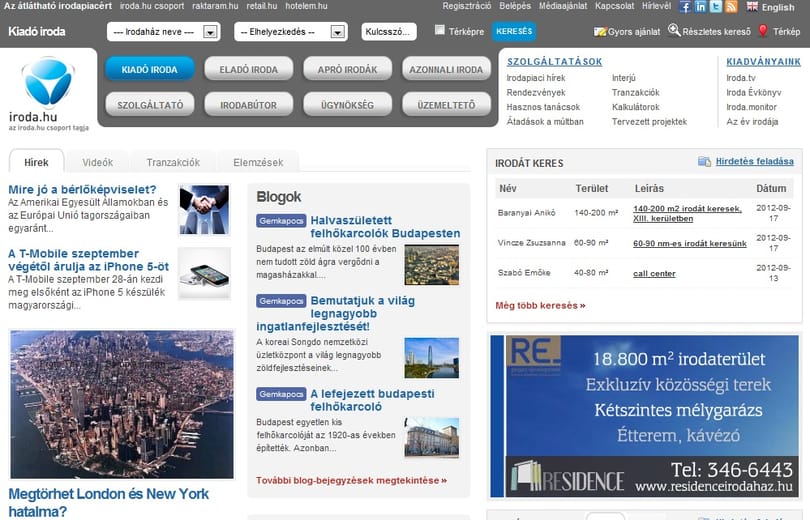Open the Hirdetés feladása link
The image size is (810, 520).
coord(754,161)
